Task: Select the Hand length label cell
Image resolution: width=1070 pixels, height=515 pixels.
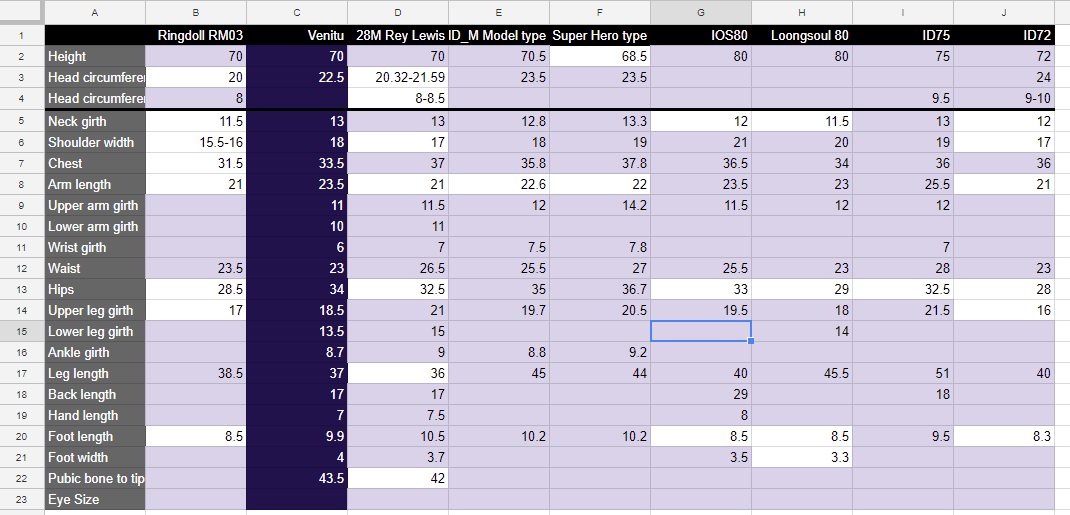Action: (95, 415)
